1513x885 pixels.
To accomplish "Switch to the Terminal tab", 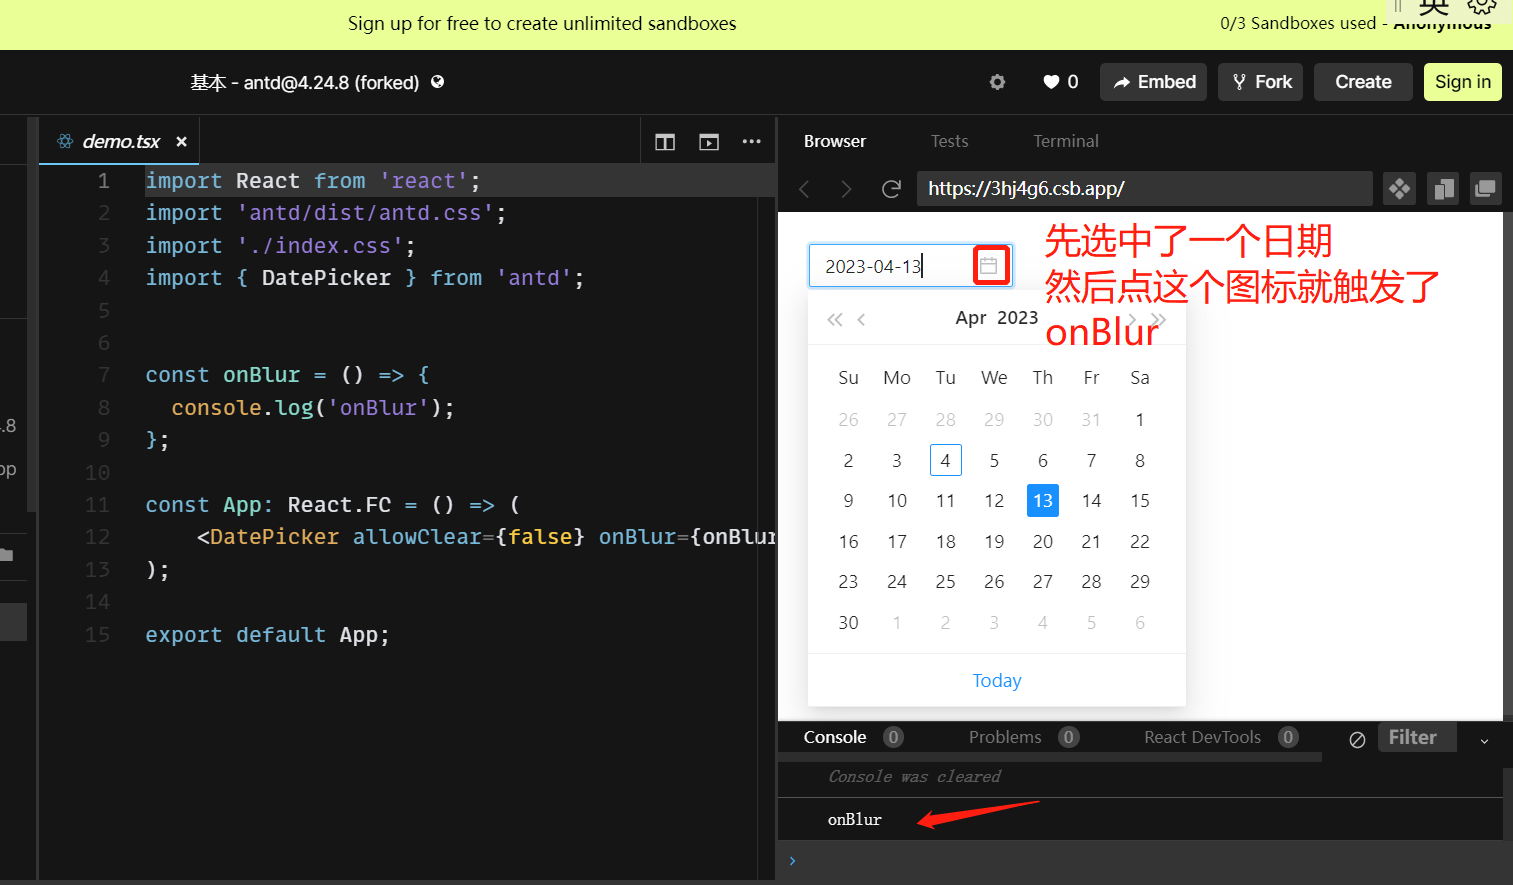I will click(1065, 141).
